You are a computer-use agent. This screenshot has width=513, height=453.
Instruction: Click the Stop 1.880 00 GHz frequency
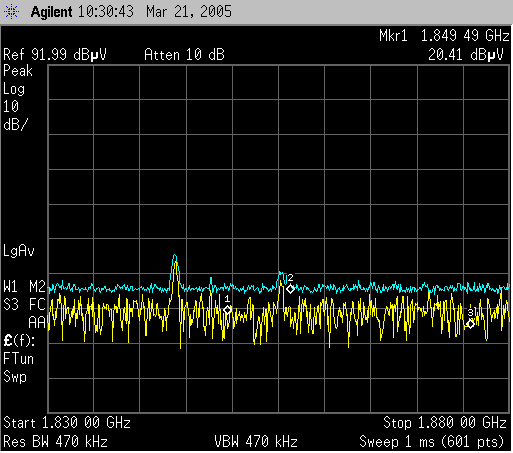(x=445, y=423)
